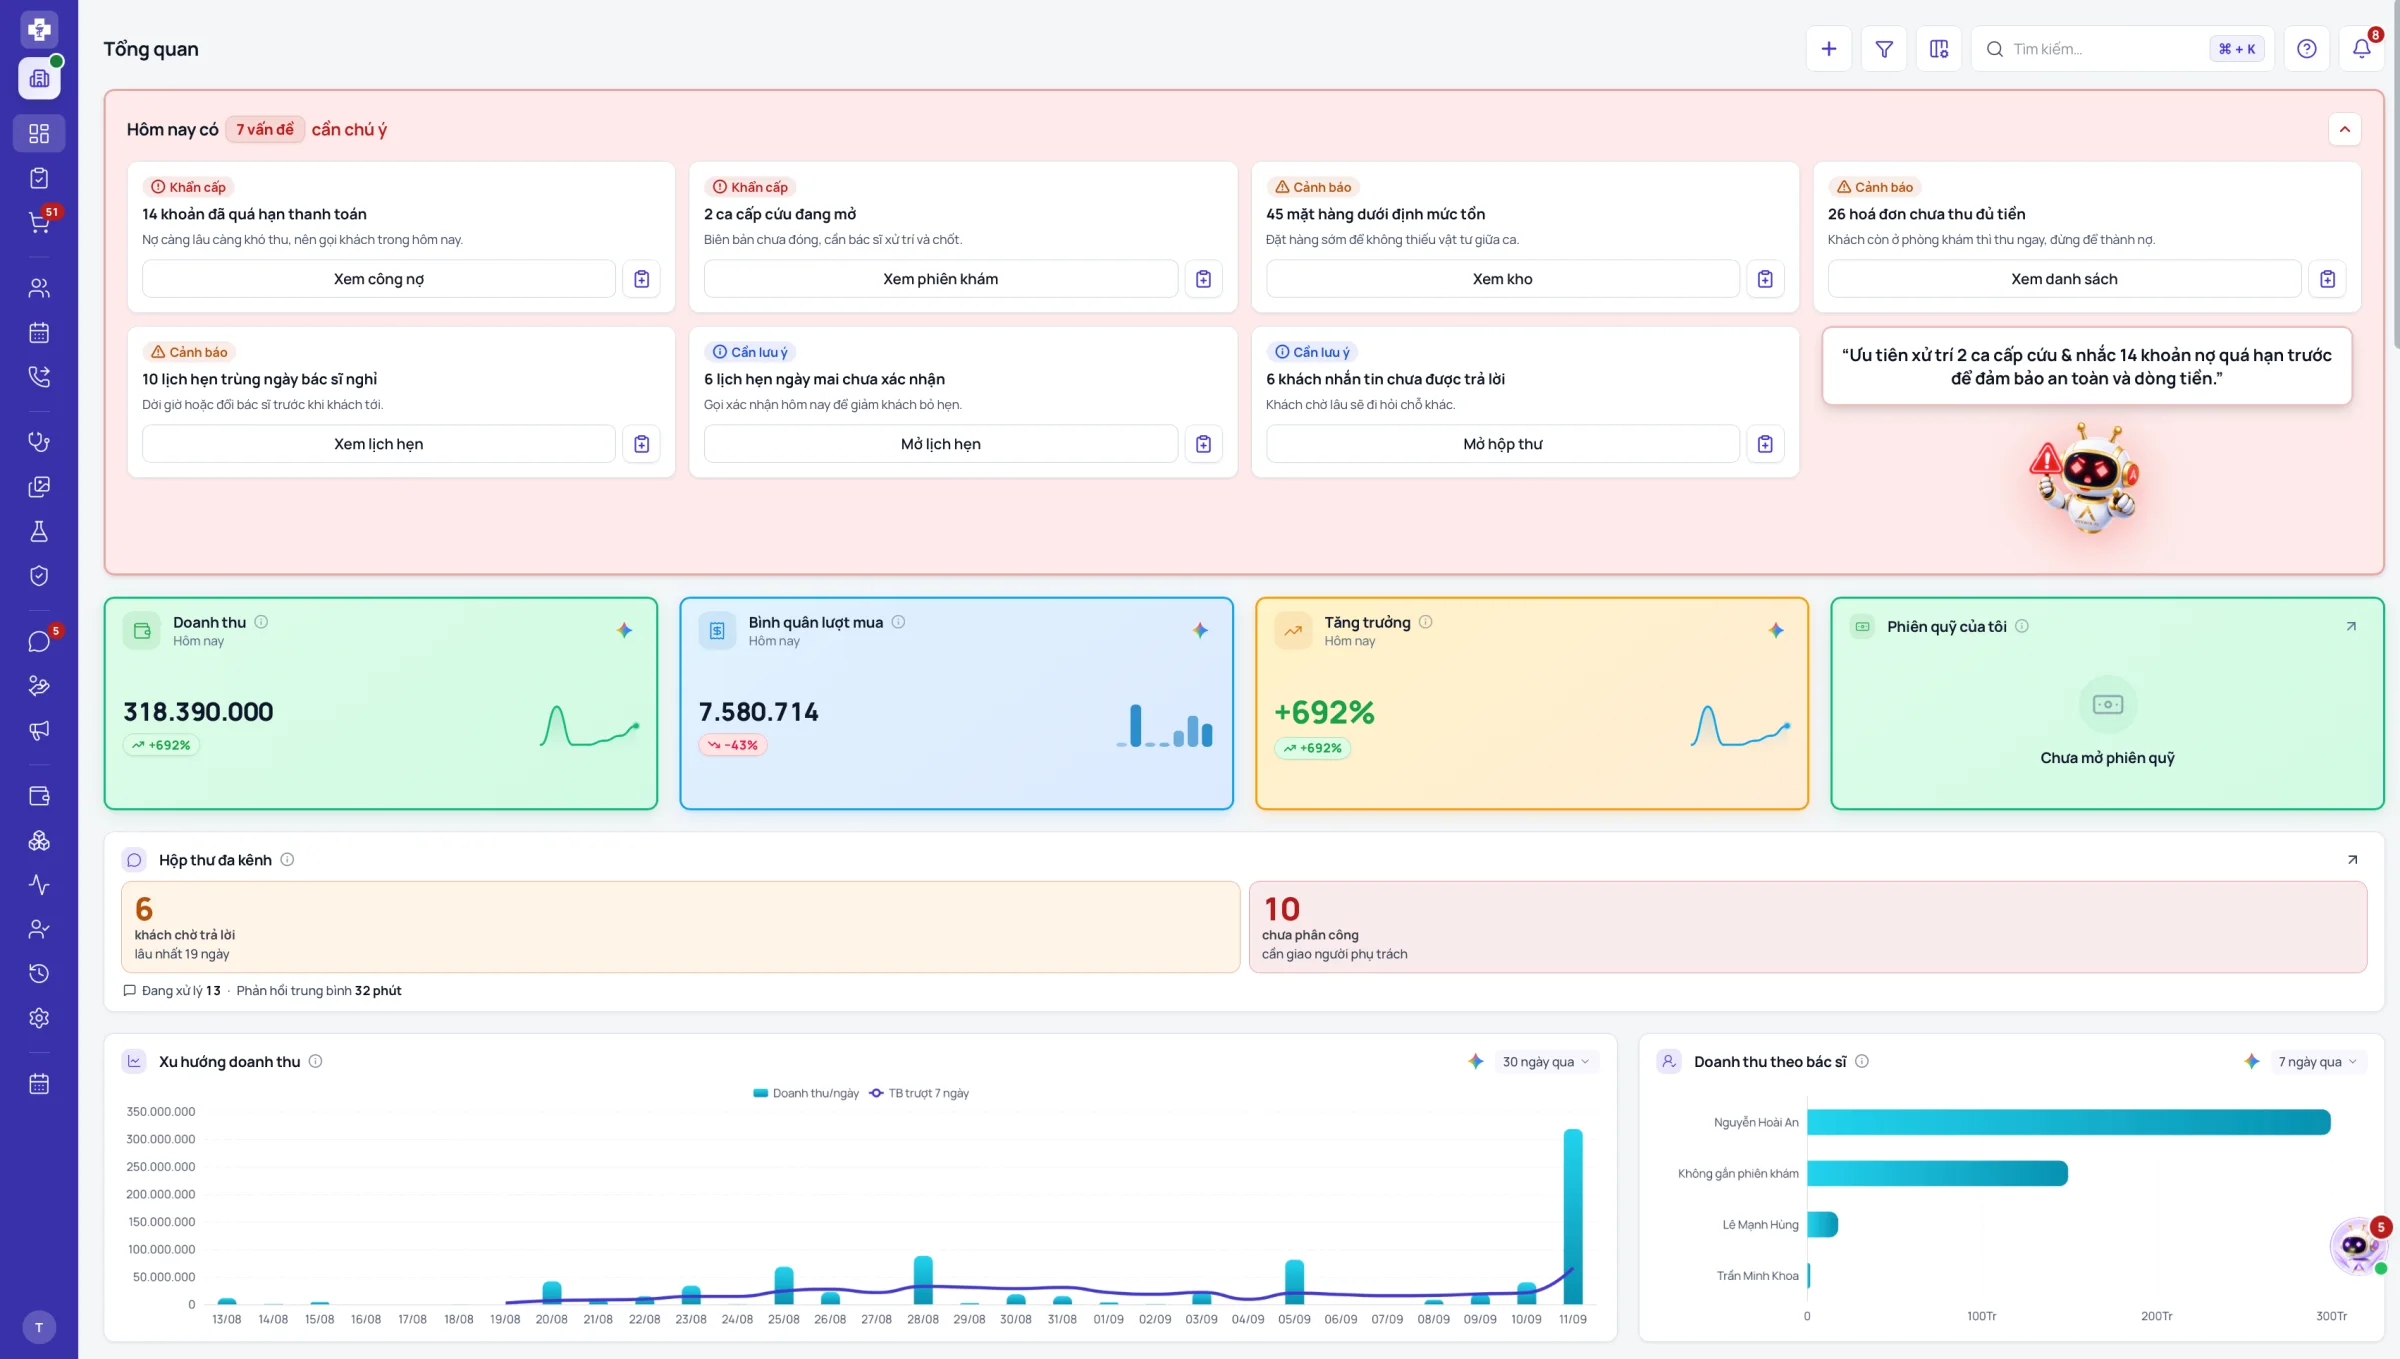2400x1359 pixels.
Task: Open the phone calls sidebar icon
Action: (x=39, y=376)
